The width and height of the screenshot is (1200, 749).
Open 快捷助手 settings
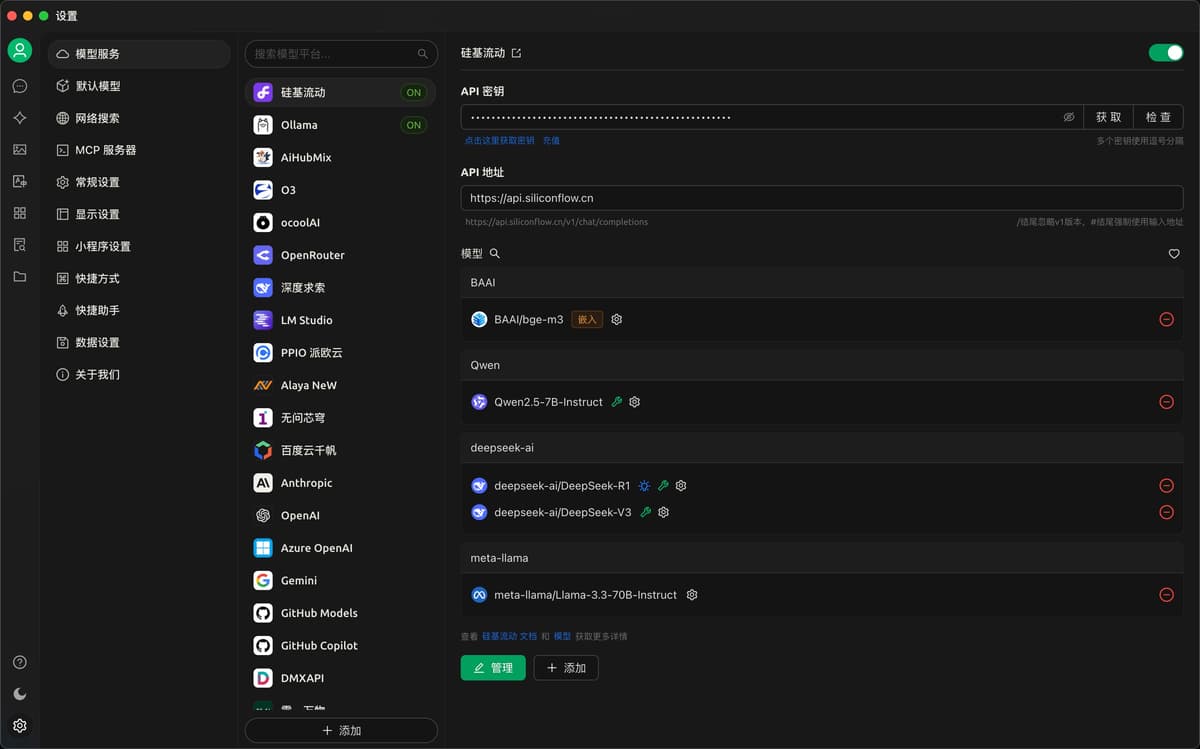(139, 310)
